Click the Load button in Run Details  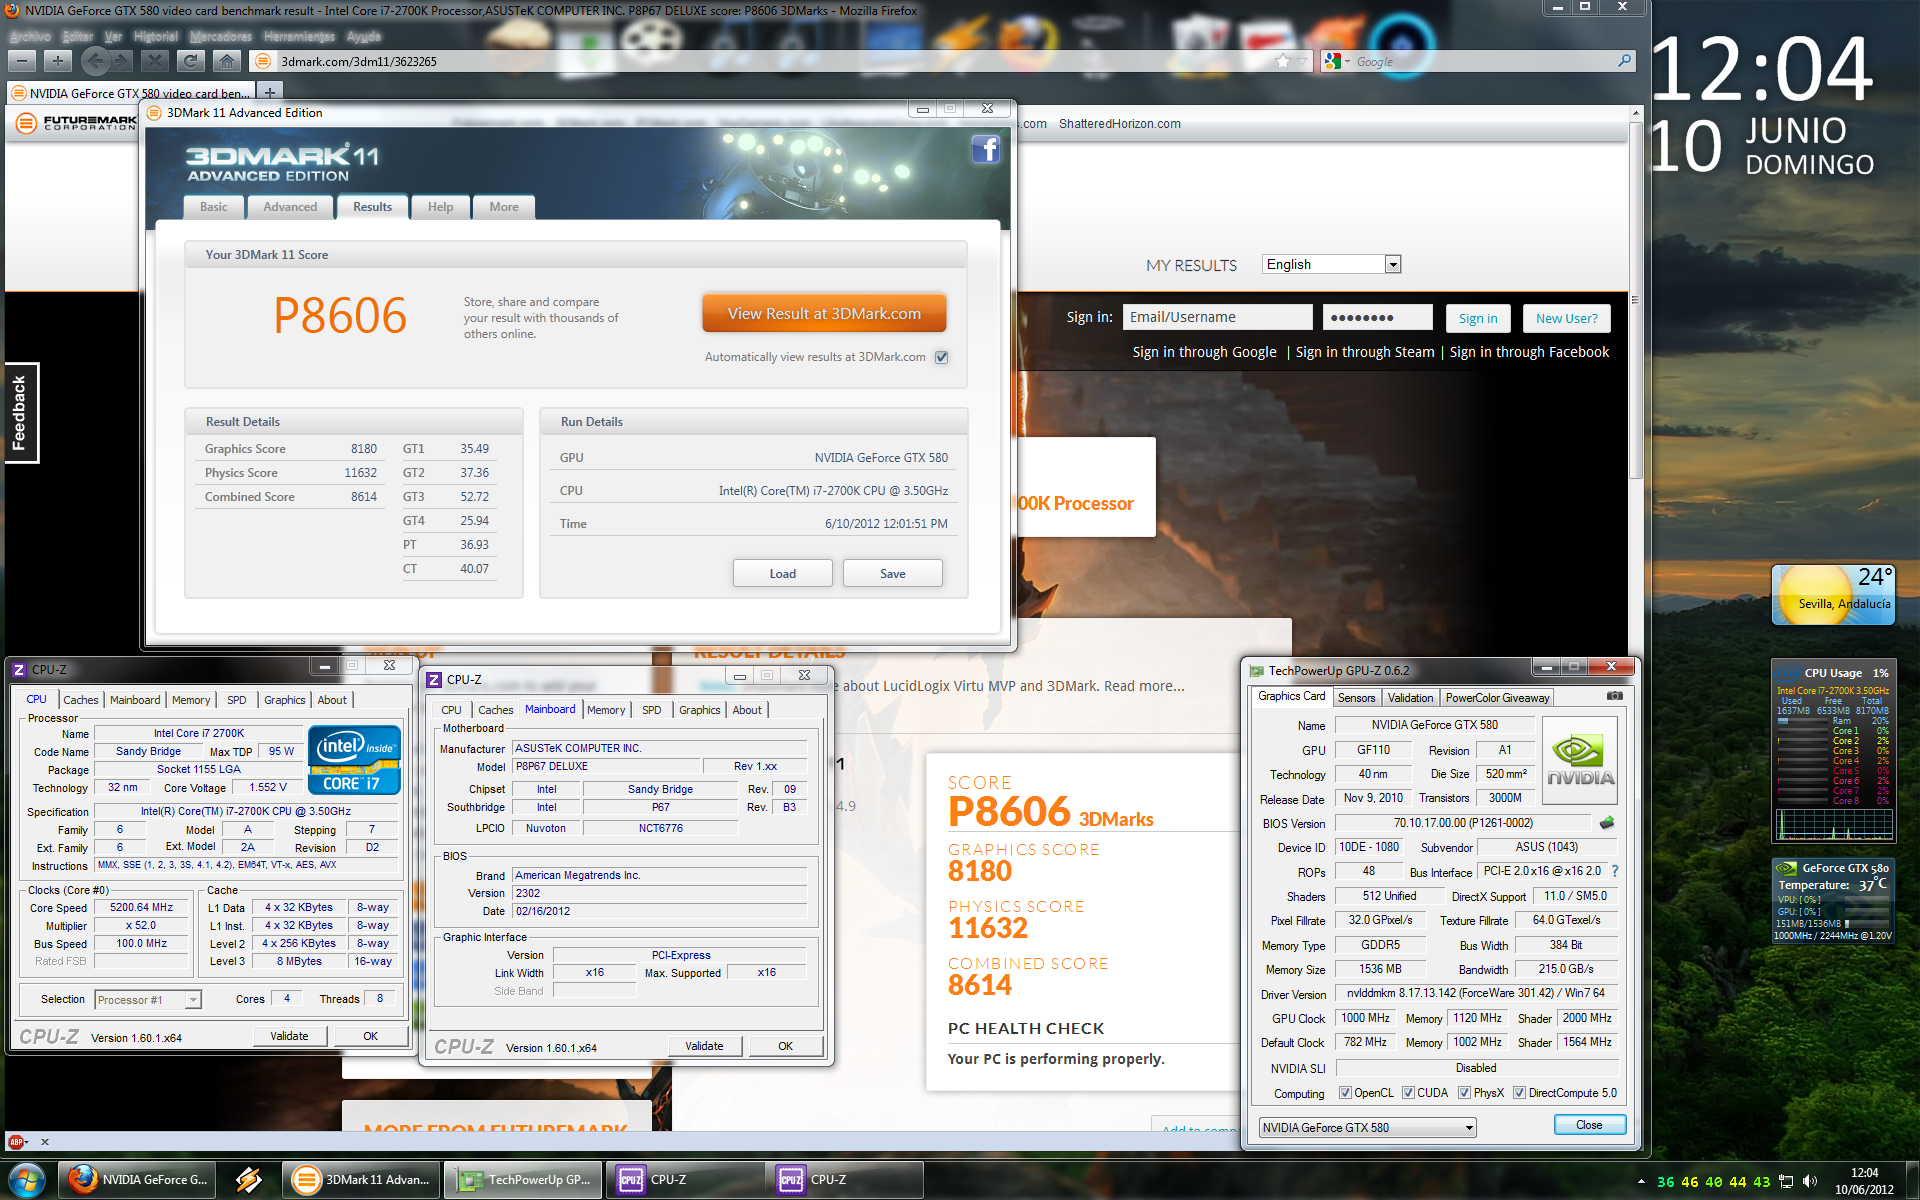tap(783, 573)
